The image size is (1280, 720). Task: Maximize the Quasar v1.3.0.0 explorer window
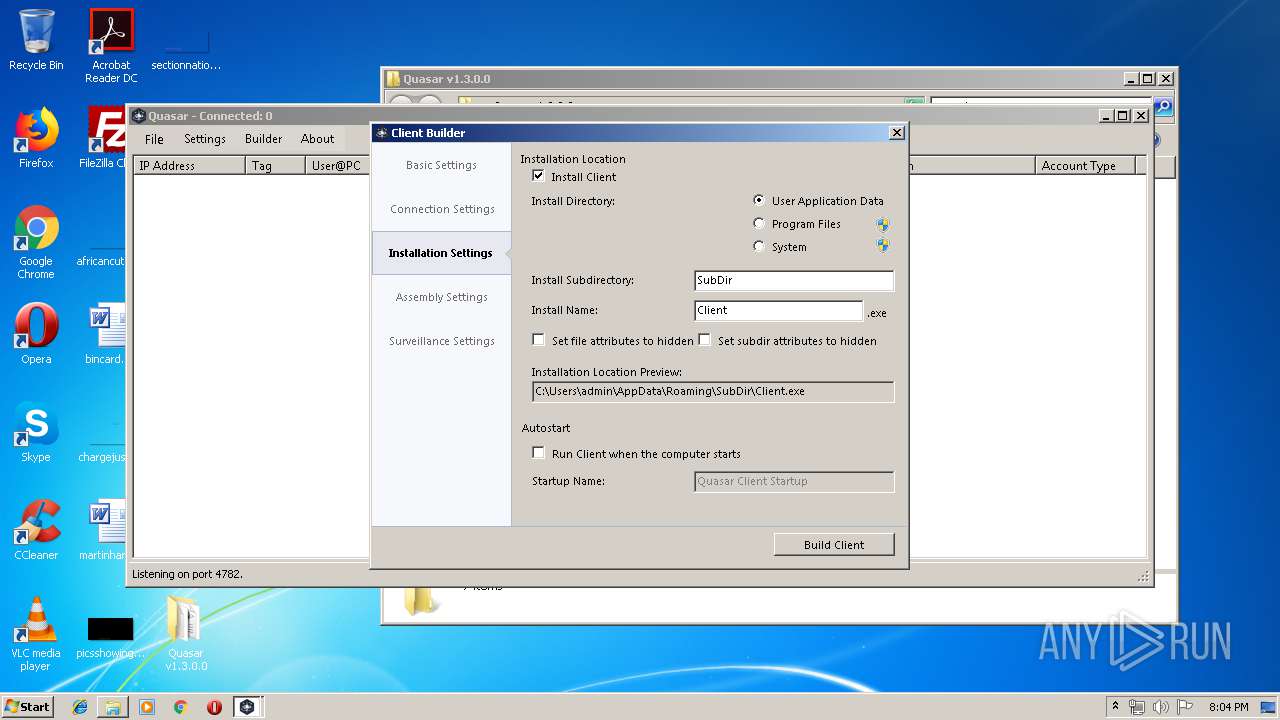tap(1147, 79)
